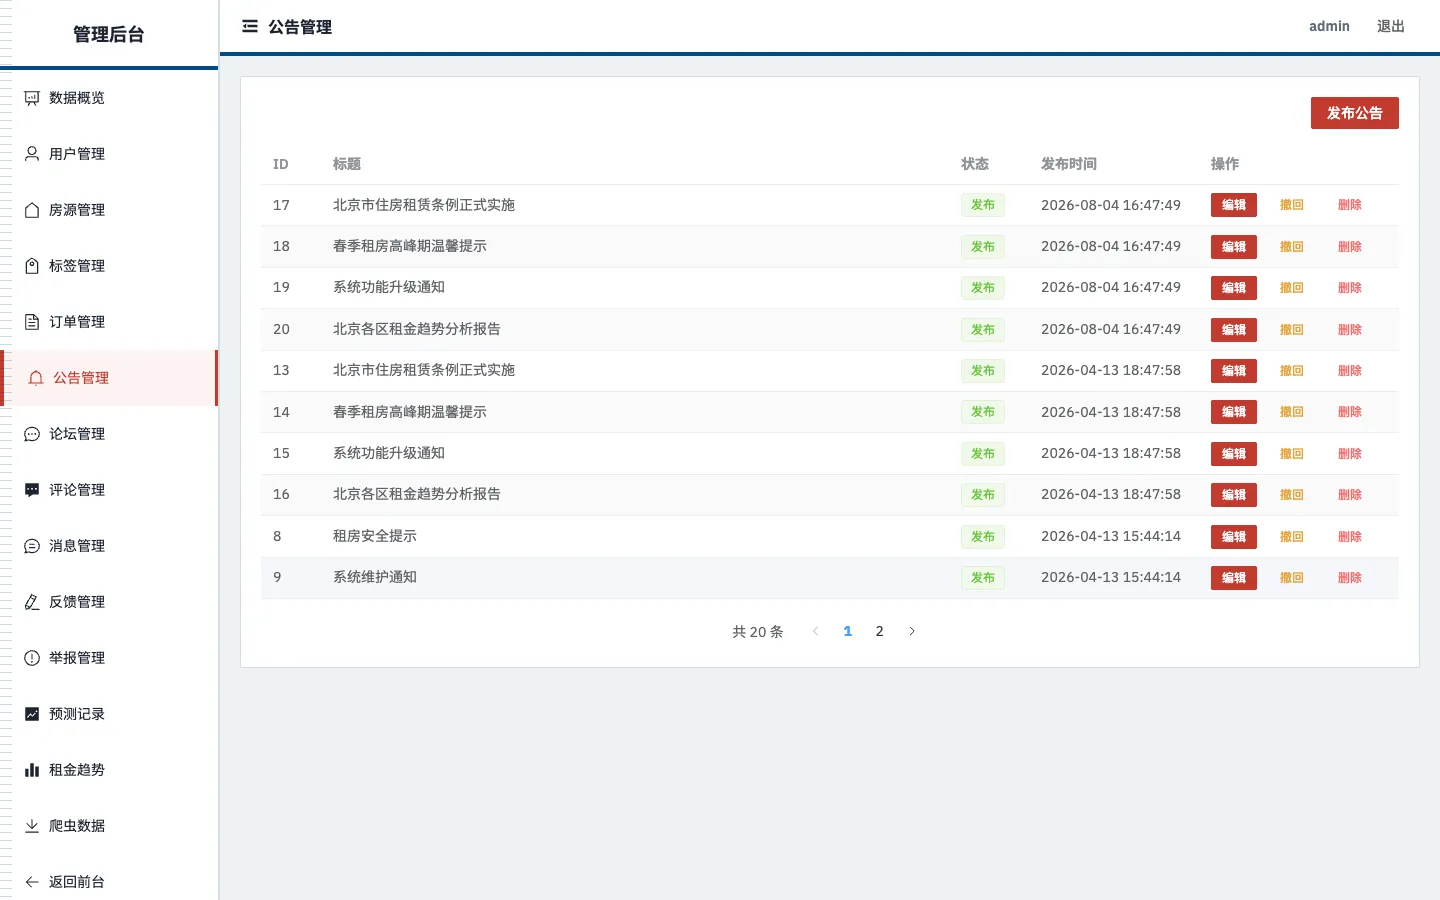
Task: Click title 北京市住房租赁条例正式实施 in row 17
Action: pos(424,205)
